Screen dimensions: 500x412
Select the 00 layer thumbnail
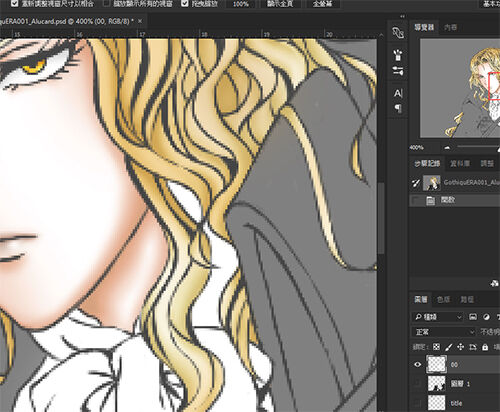(437, 364)
